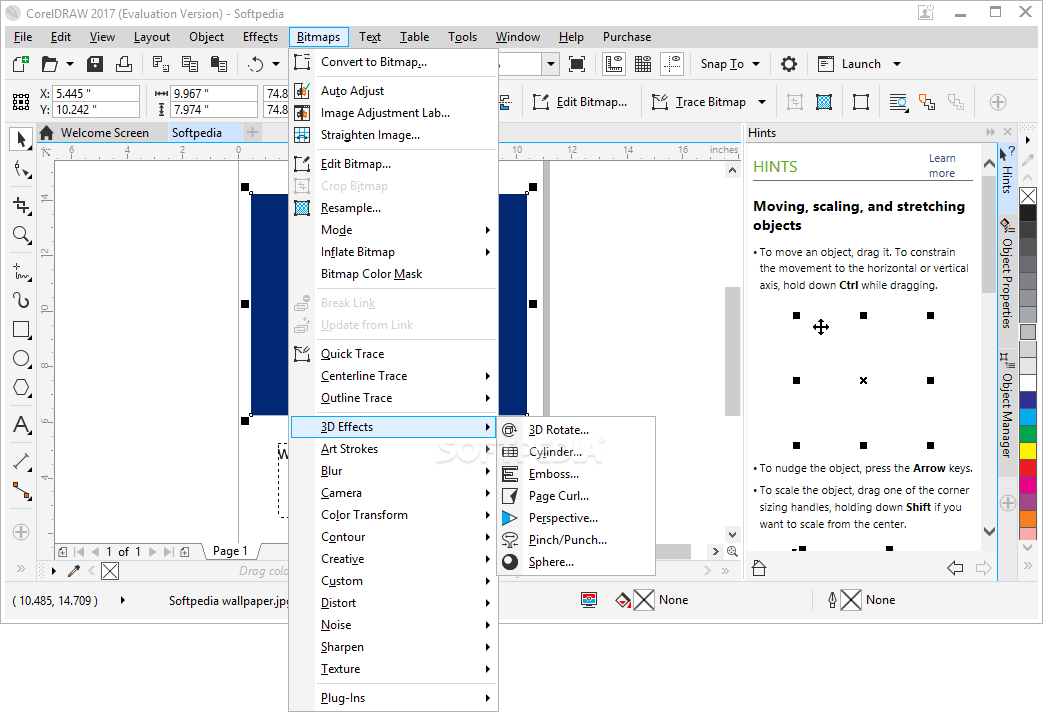The width and height of the screenshot is (1043, 712).
Task: Open the Effects menu
Action: pos(260,37)
